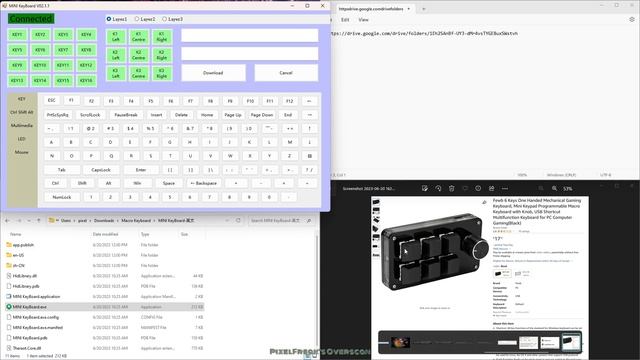Sort by the Name column header

click(16, 234)
